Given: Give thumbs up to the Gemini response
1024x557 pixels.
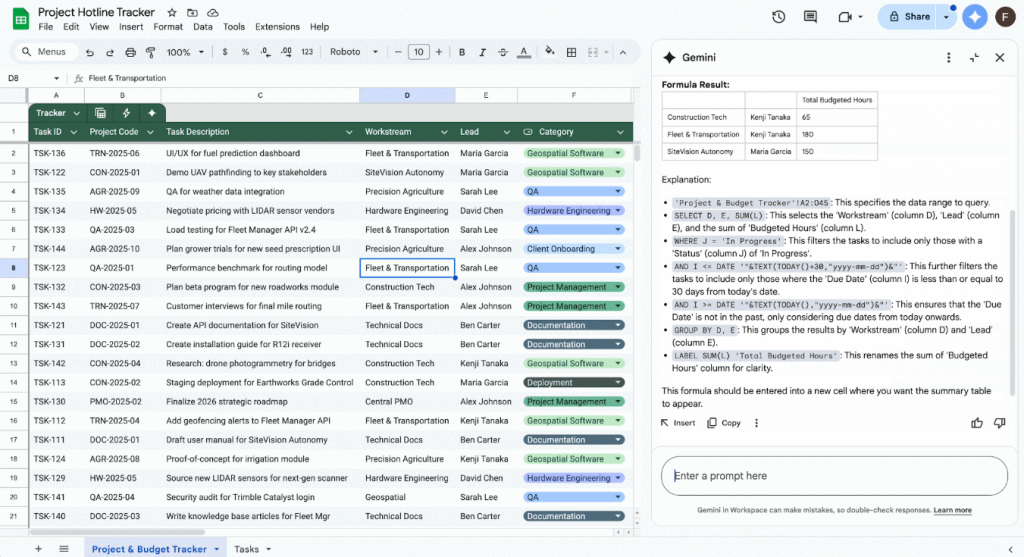Looking at the screenshot, I should [x=977, y=423].
